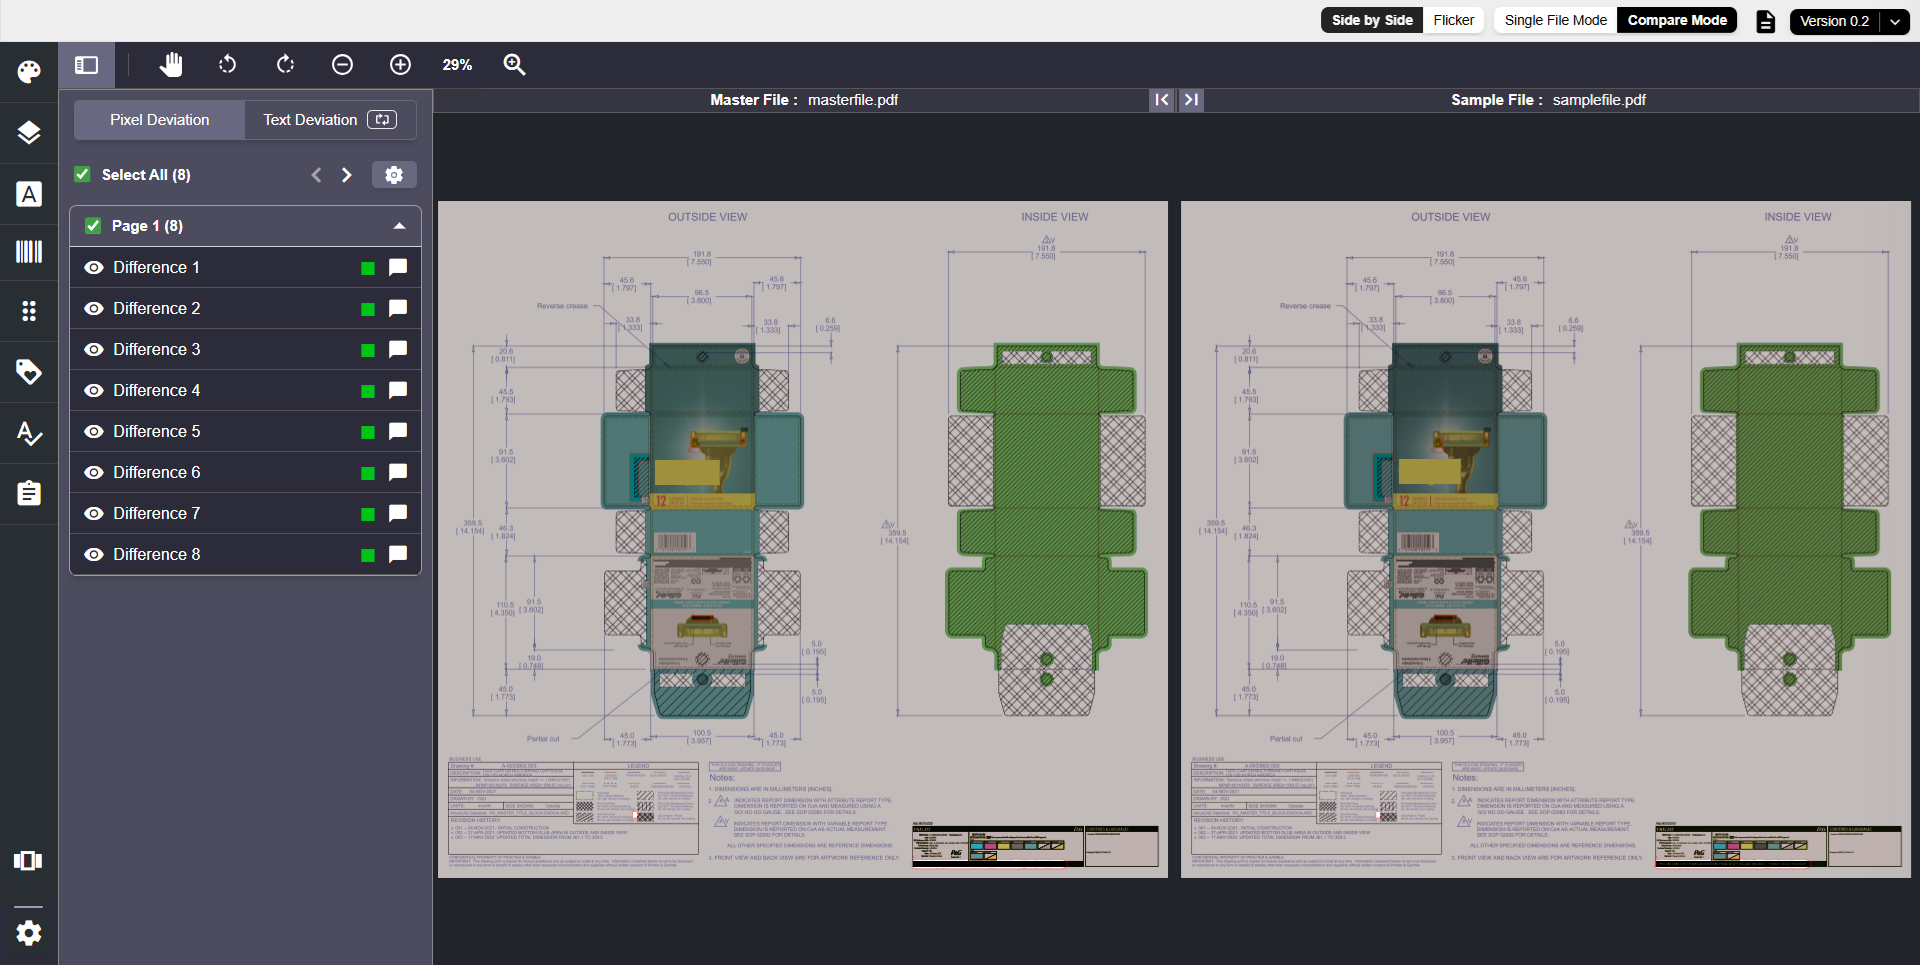Viewport: 1920px width, 965px height.
Task: Hide Difference 5 with its eye icon
Action: click(x=94, y=431)
